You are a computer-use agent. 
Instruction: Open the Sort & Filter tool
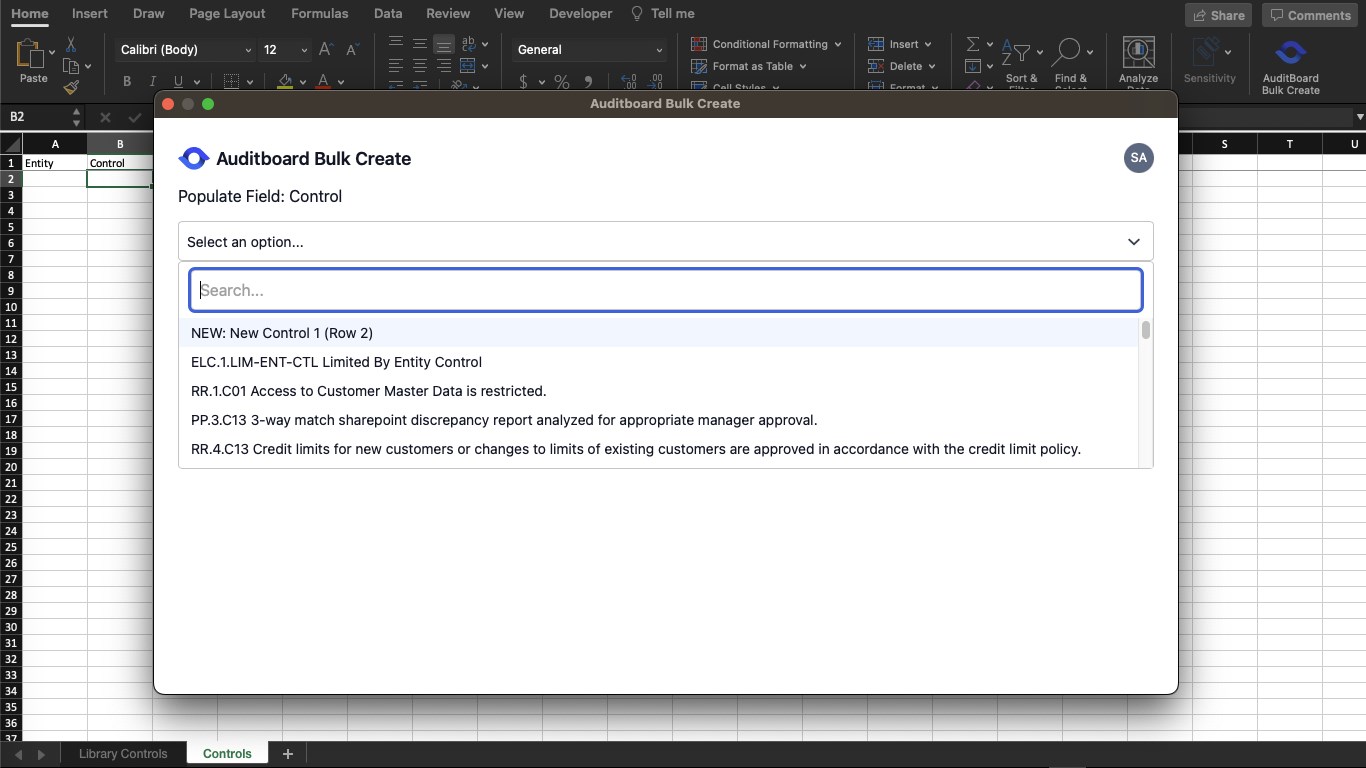click(1021, 63)
